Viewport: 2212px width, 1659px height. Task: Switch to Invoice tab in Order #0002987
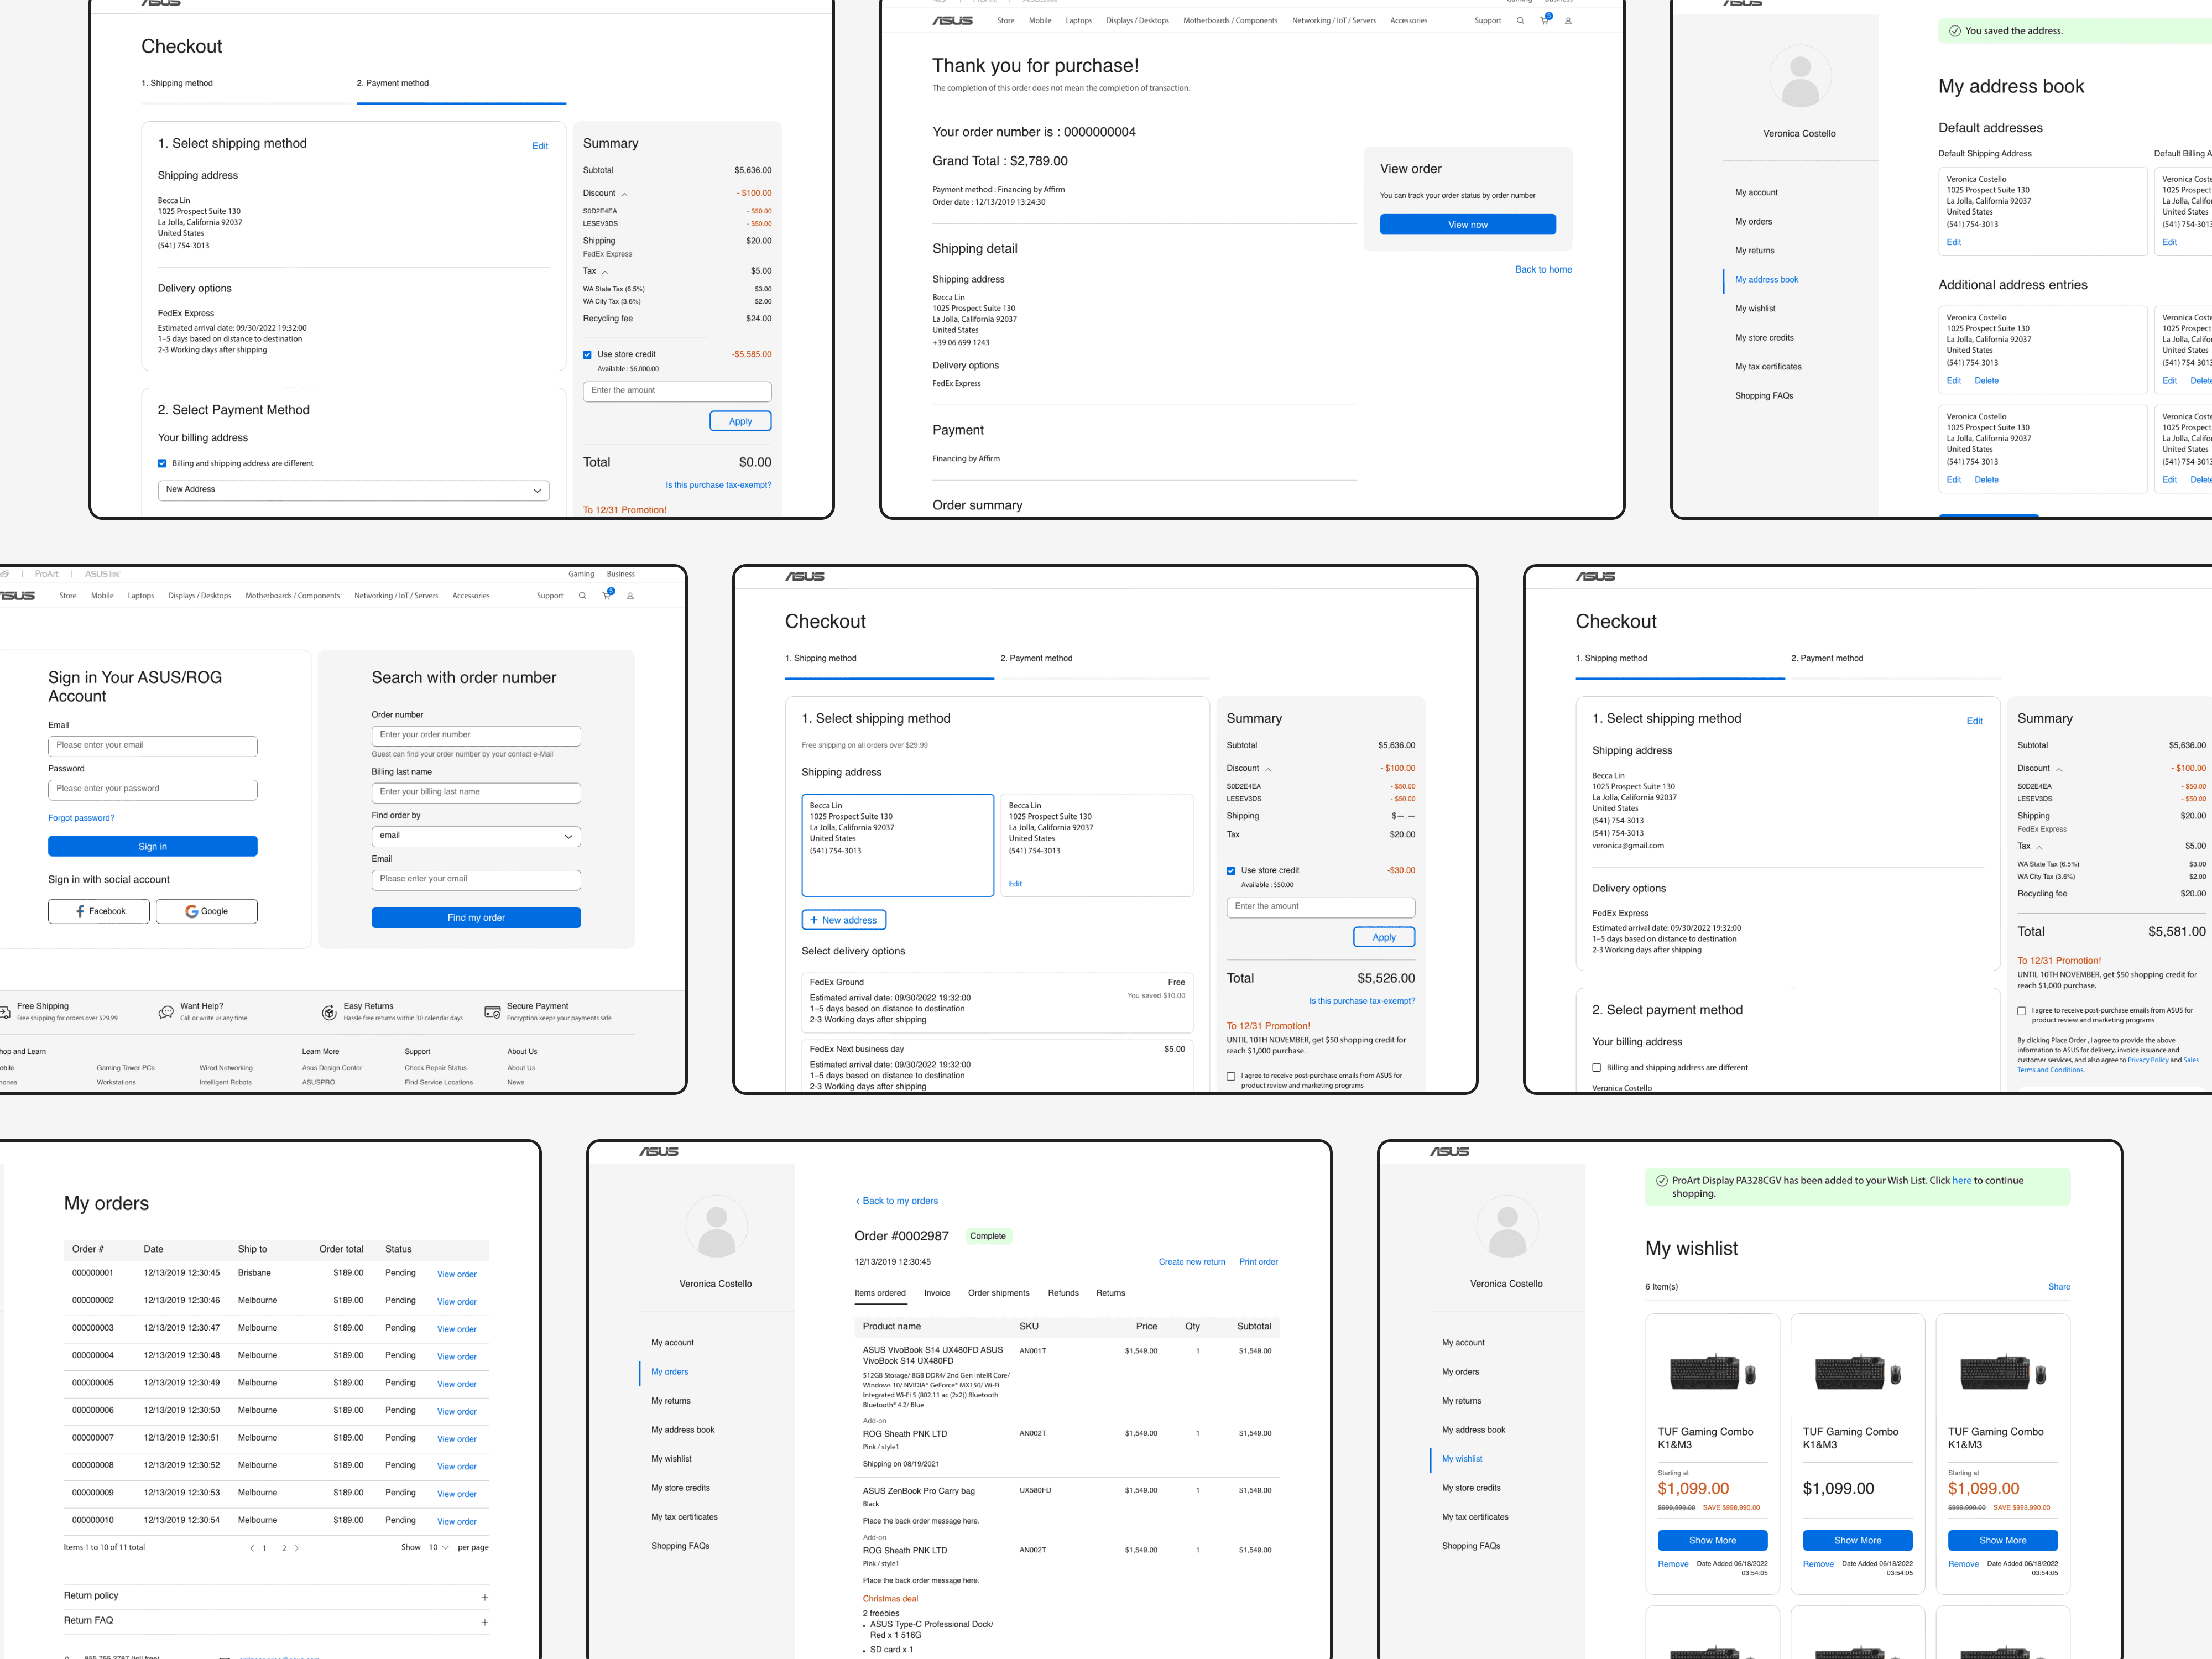click(937, 1293)
